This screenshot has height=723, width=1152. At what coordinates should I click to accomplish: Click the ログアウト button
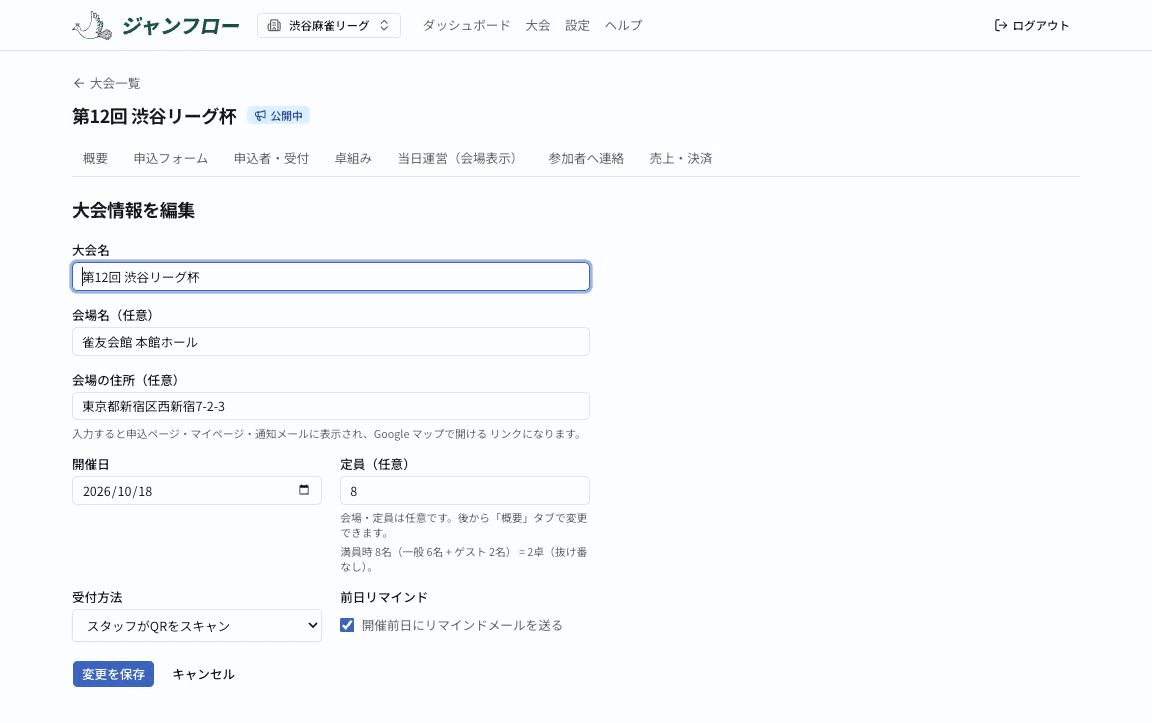click(1032, 26)
